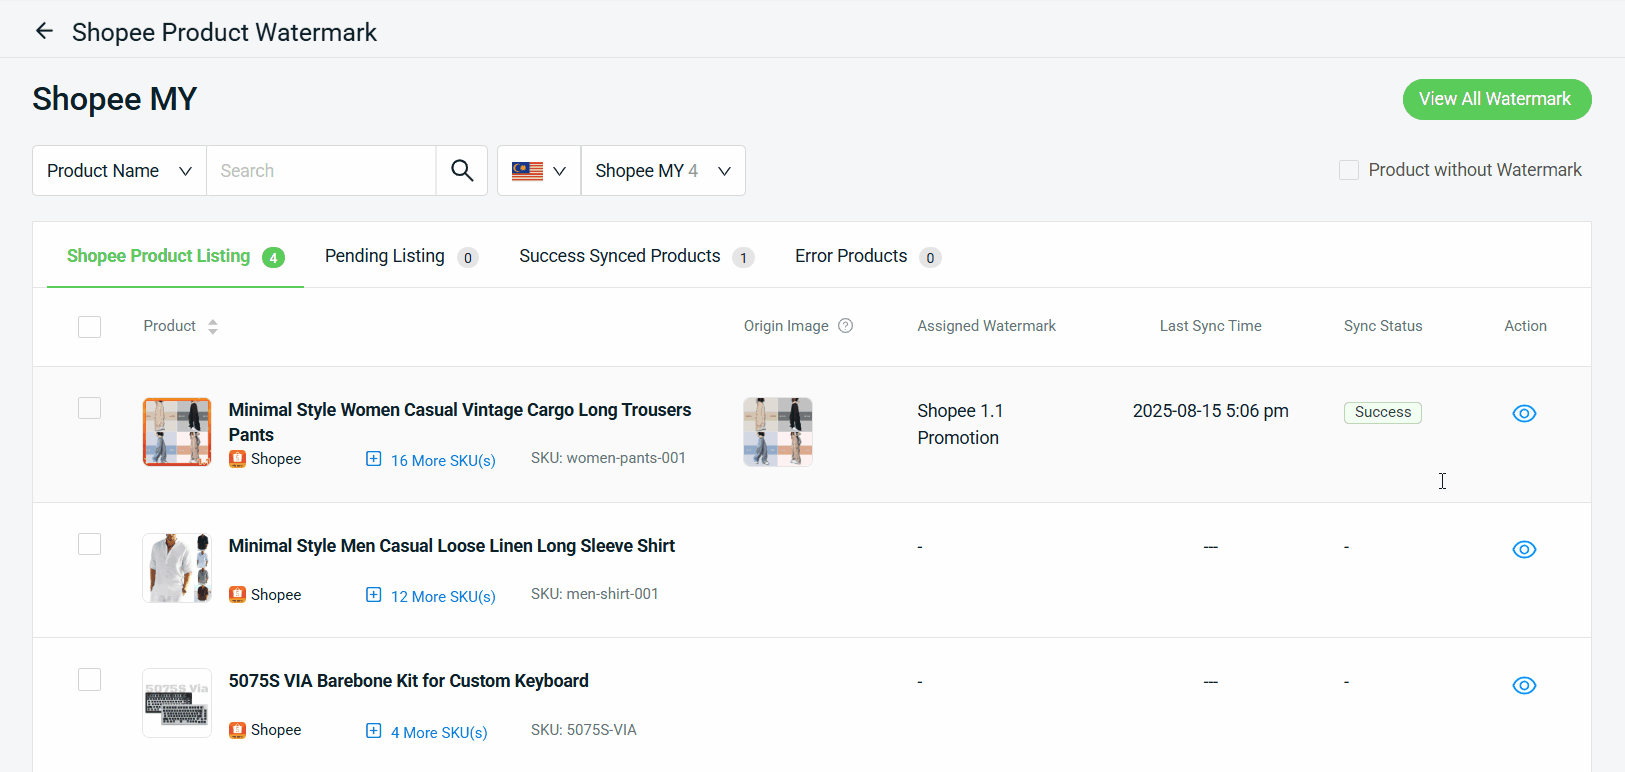1625x772 pixels.
Task: Open the Success Synced Products tab
Action: [x=636, y=256]
